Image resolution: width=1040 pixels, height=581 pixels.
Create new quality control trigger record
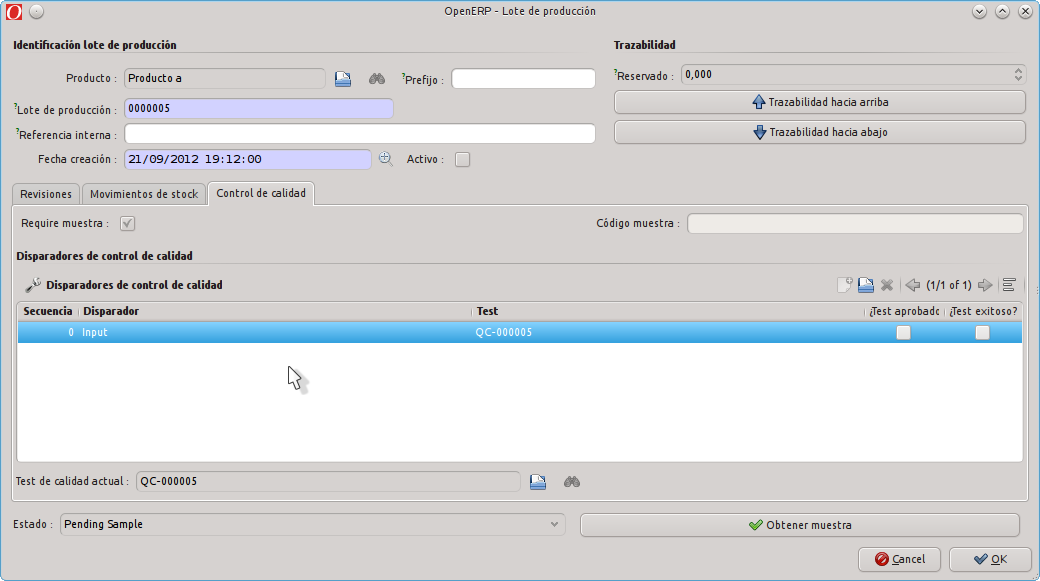coord(844,285)
